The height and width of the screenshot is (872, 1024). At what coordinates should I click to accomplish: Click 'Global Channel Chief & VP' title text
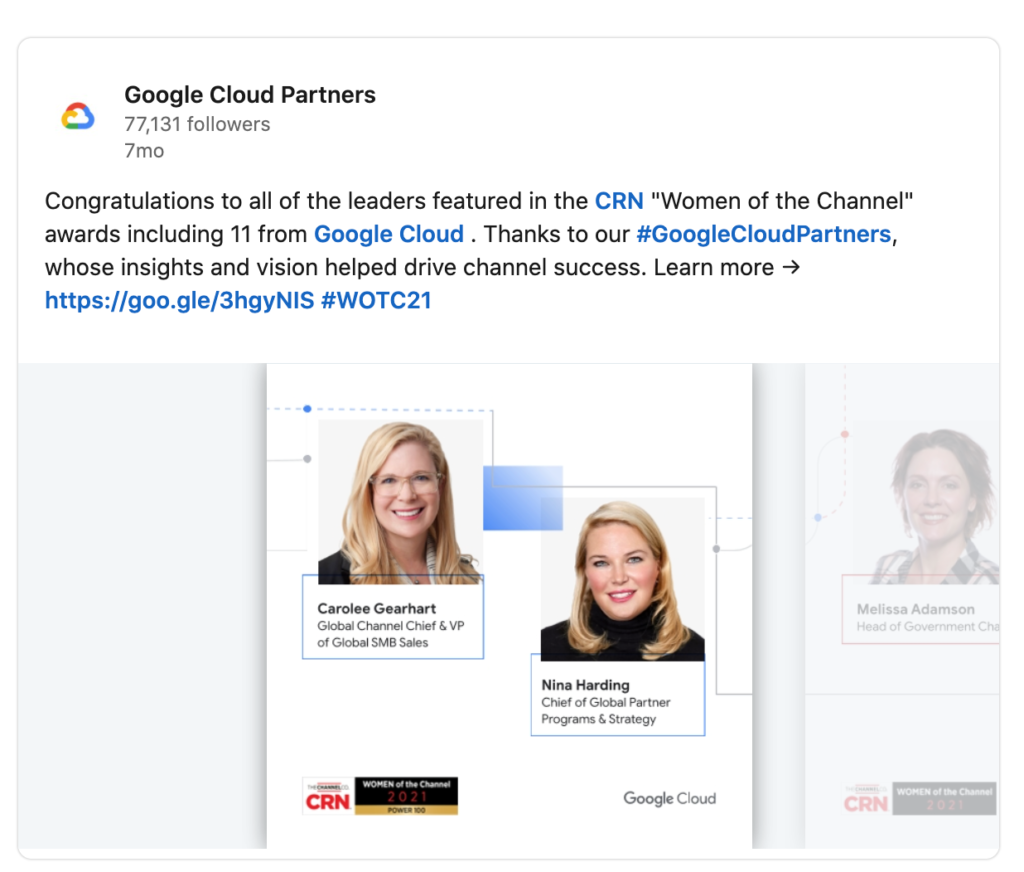pos(391,626)
